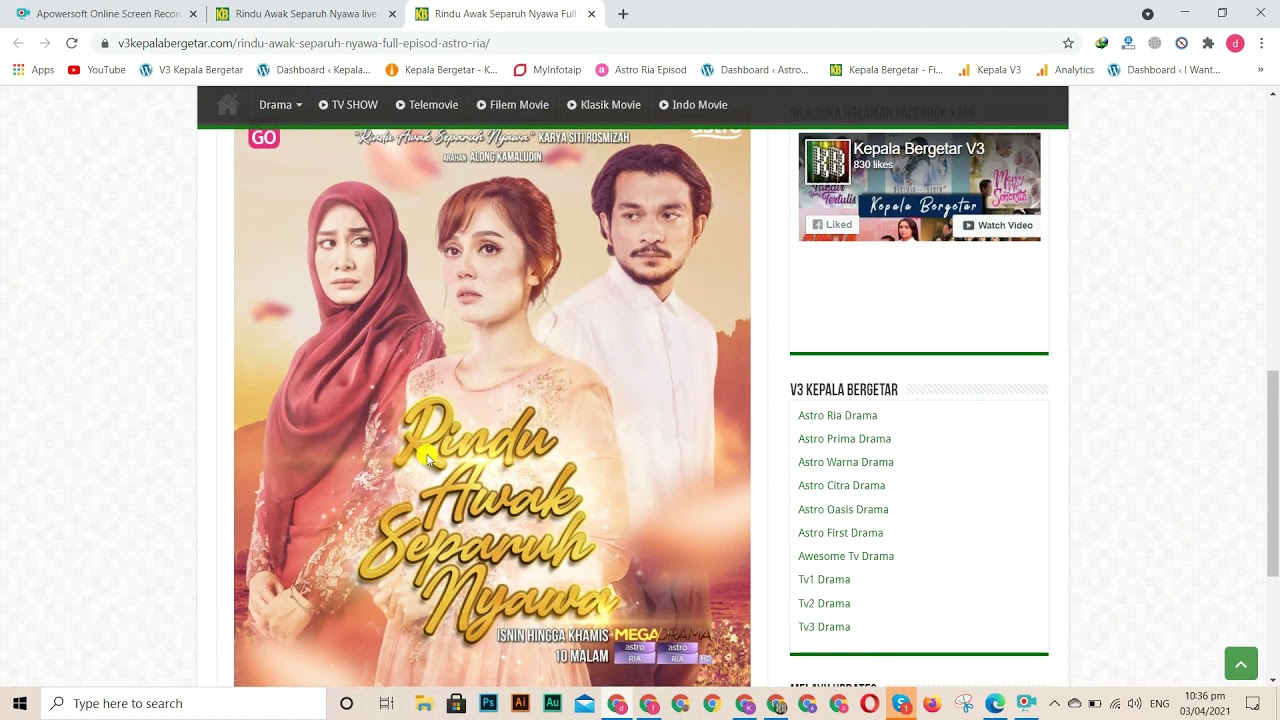Open Microsoft Store from the taskbar

tap(456, 703)
